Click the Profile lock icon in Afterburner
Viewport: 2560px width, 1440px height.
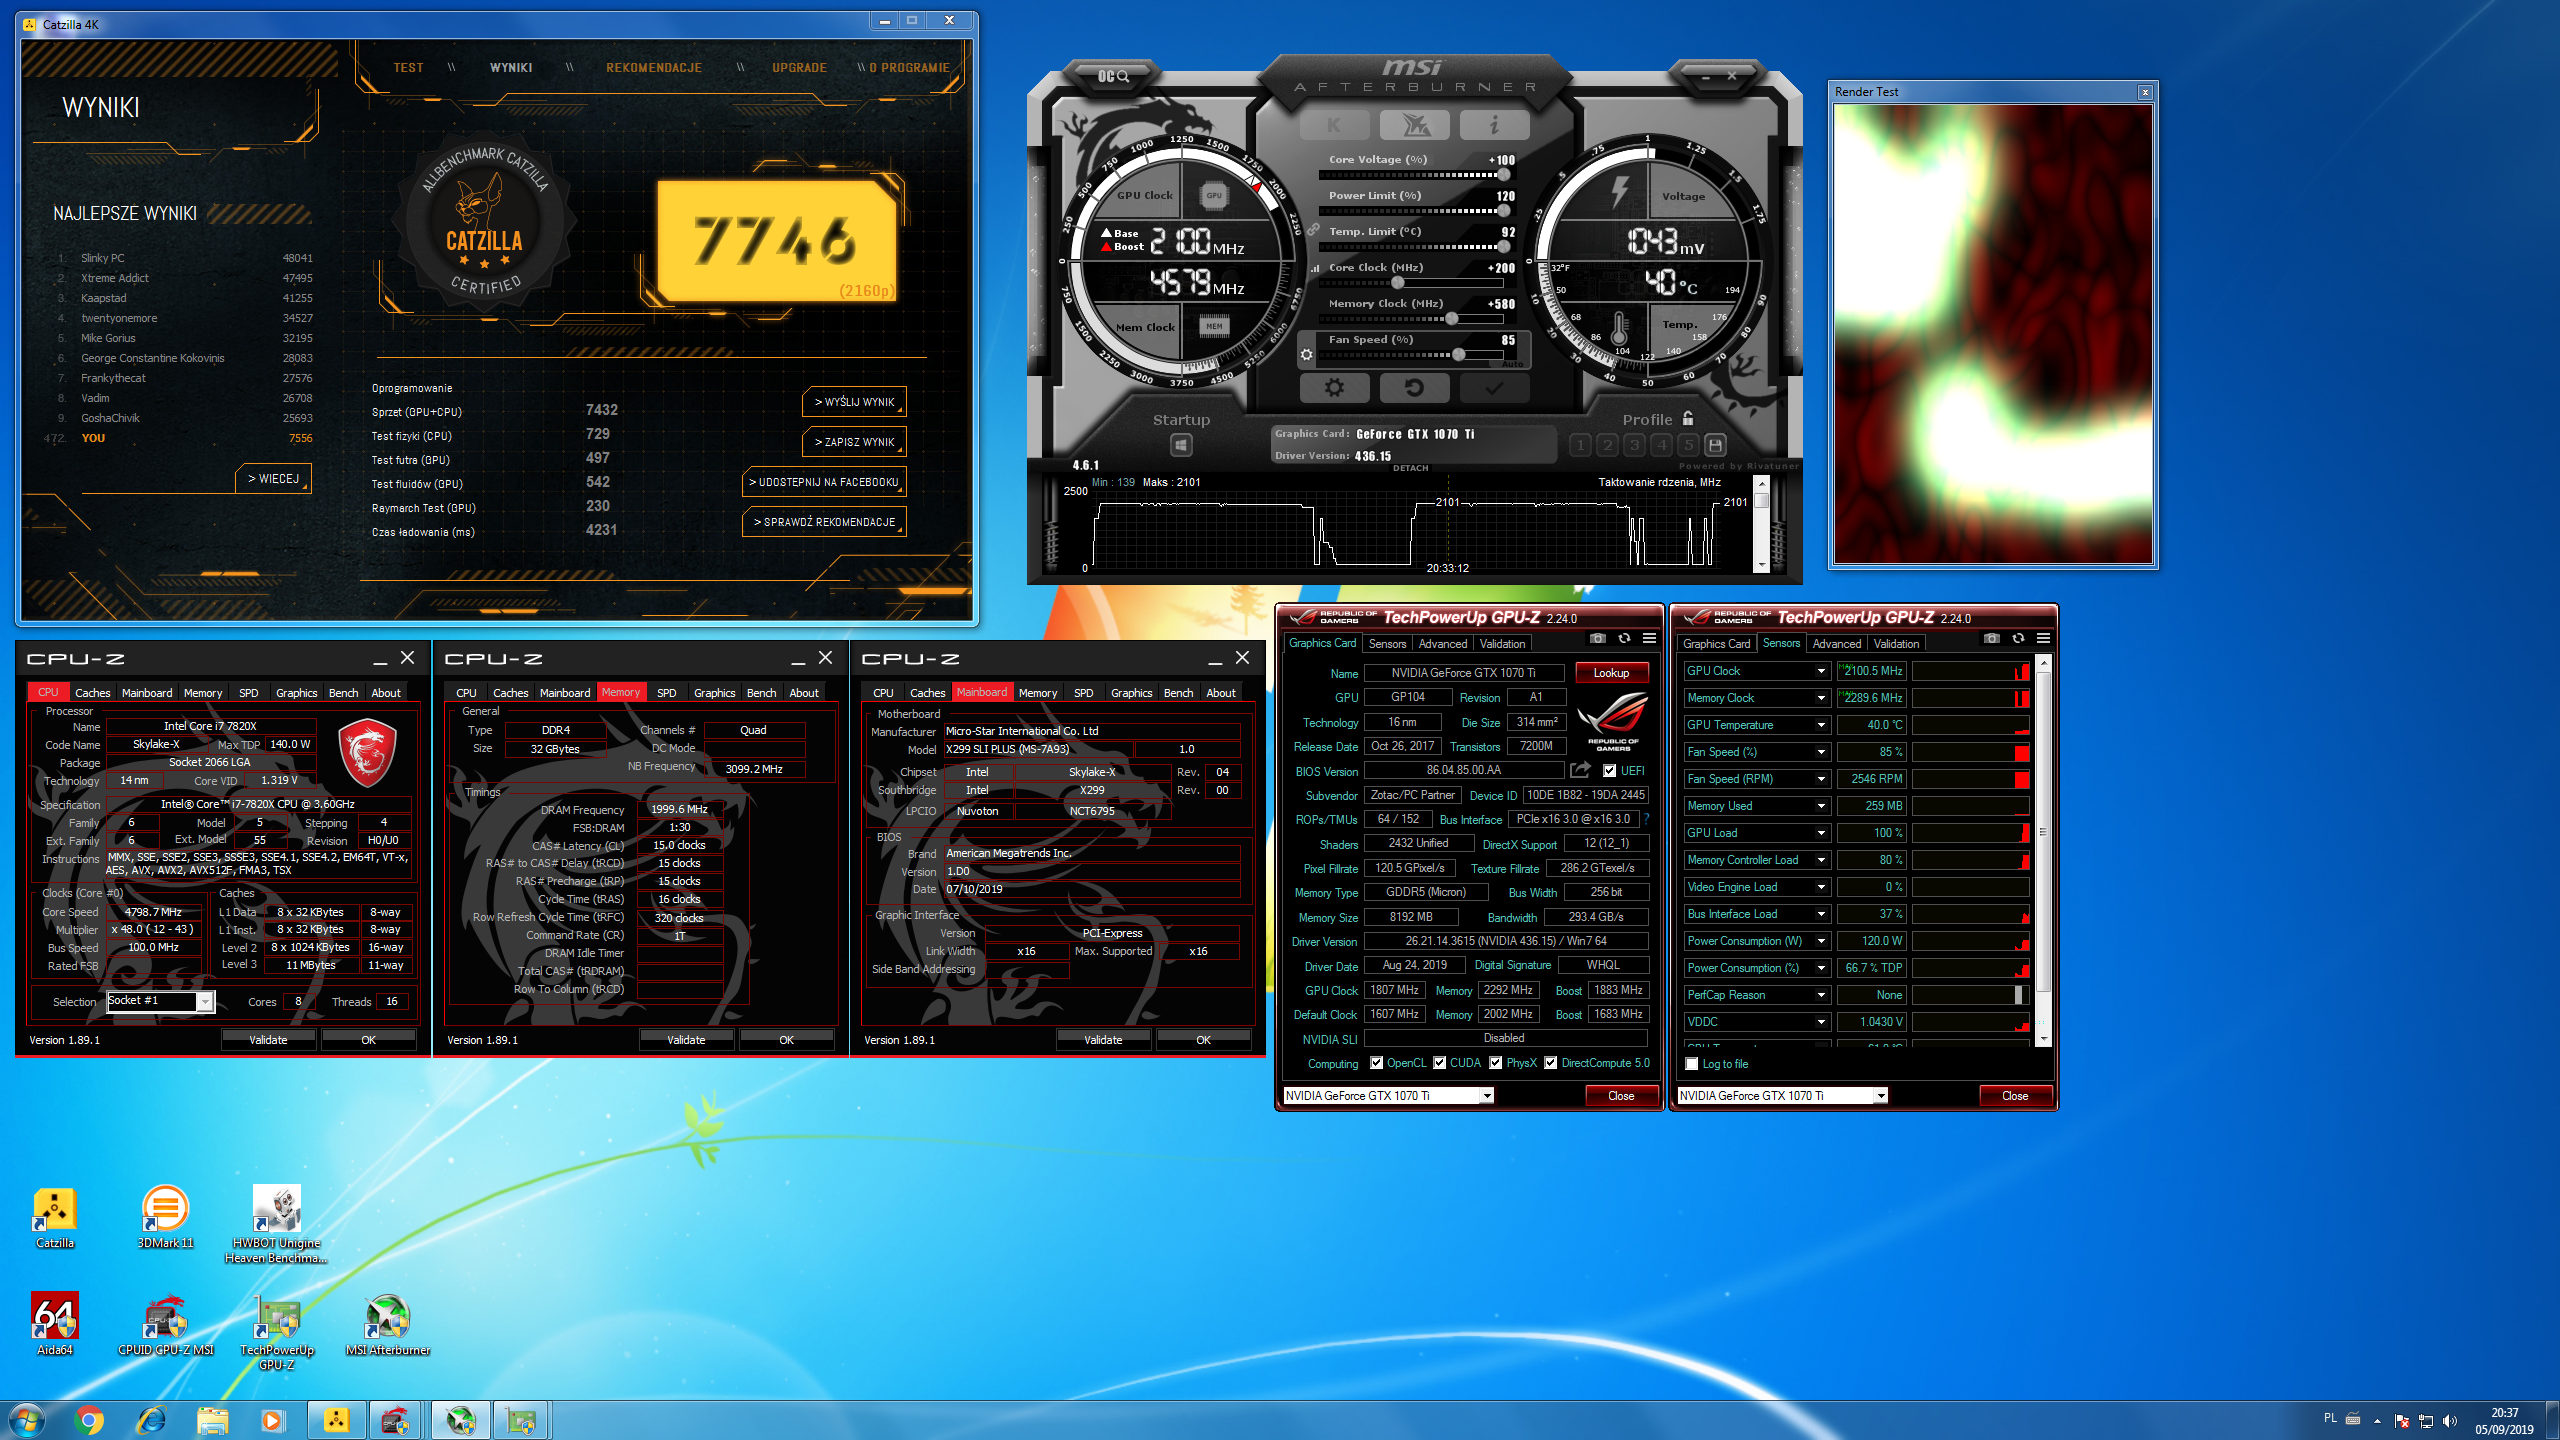tap(1688, 418)
